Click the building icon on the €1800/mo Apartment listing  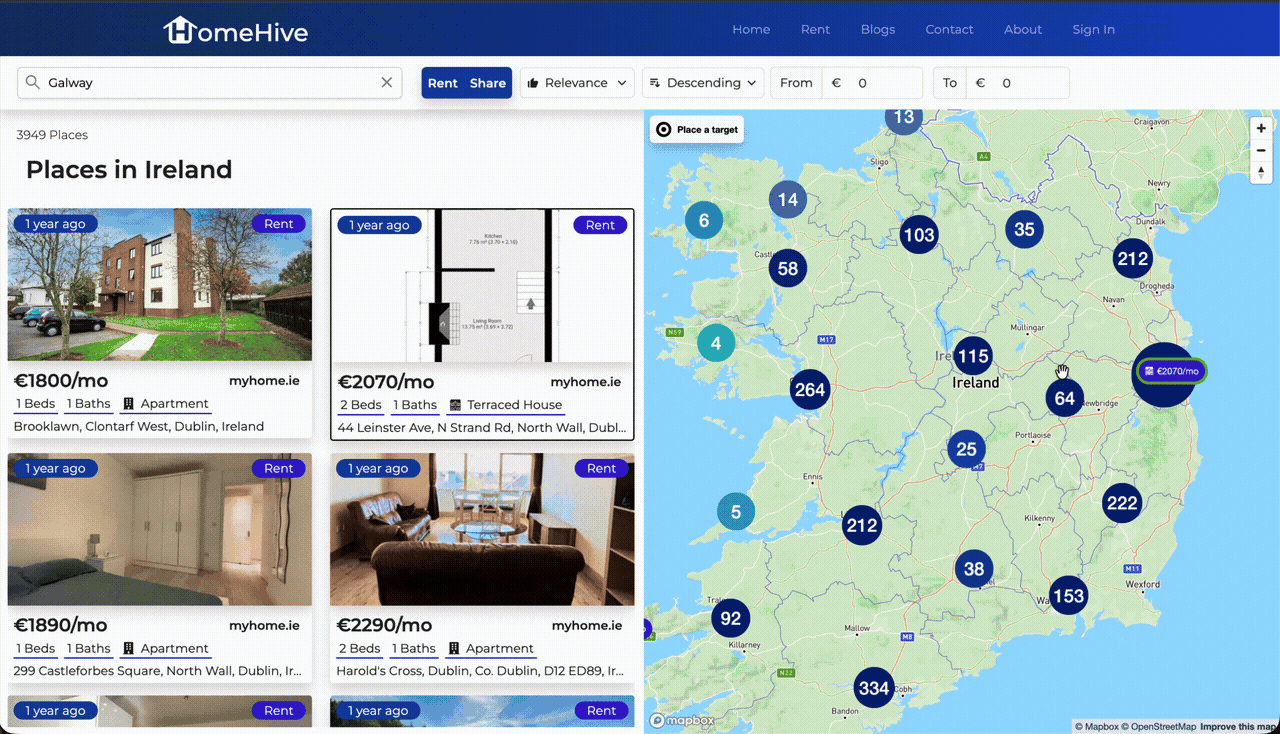(x=128, y=403)
